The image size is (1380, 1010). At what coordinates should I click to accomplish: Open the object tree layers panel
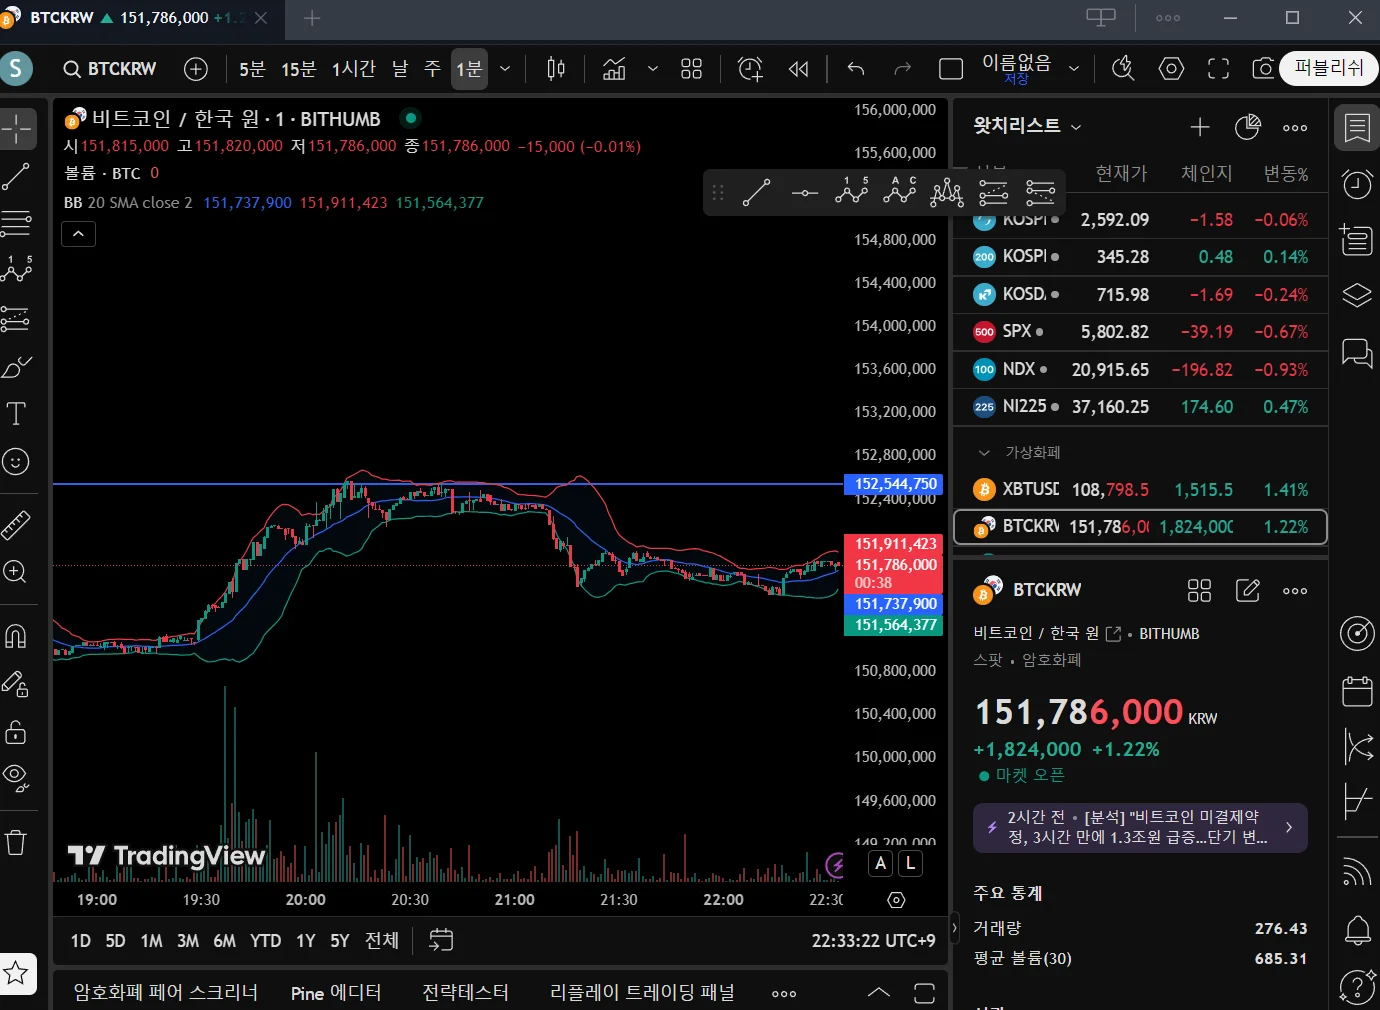pyautogui.click(x=1357, y=296)
